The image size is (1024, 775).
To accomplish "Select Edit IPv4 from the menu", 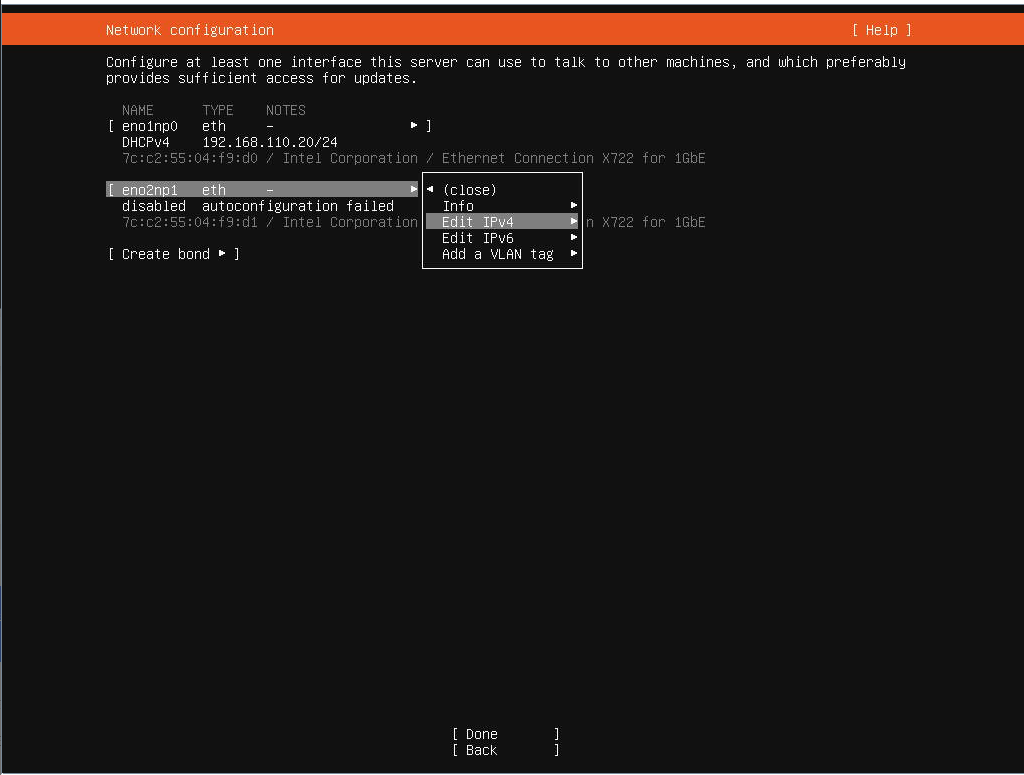I will (x=478, y=222).
